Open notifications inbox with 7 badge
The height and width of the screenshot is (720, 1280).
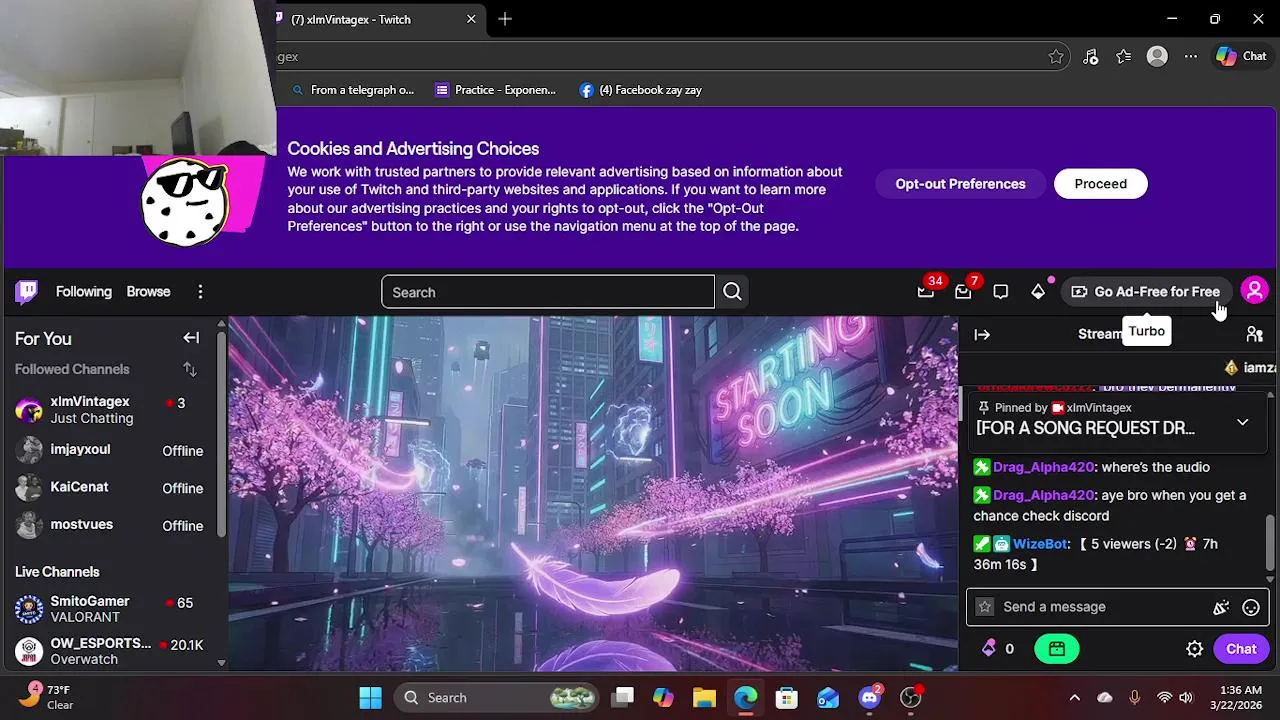(963, 292)
